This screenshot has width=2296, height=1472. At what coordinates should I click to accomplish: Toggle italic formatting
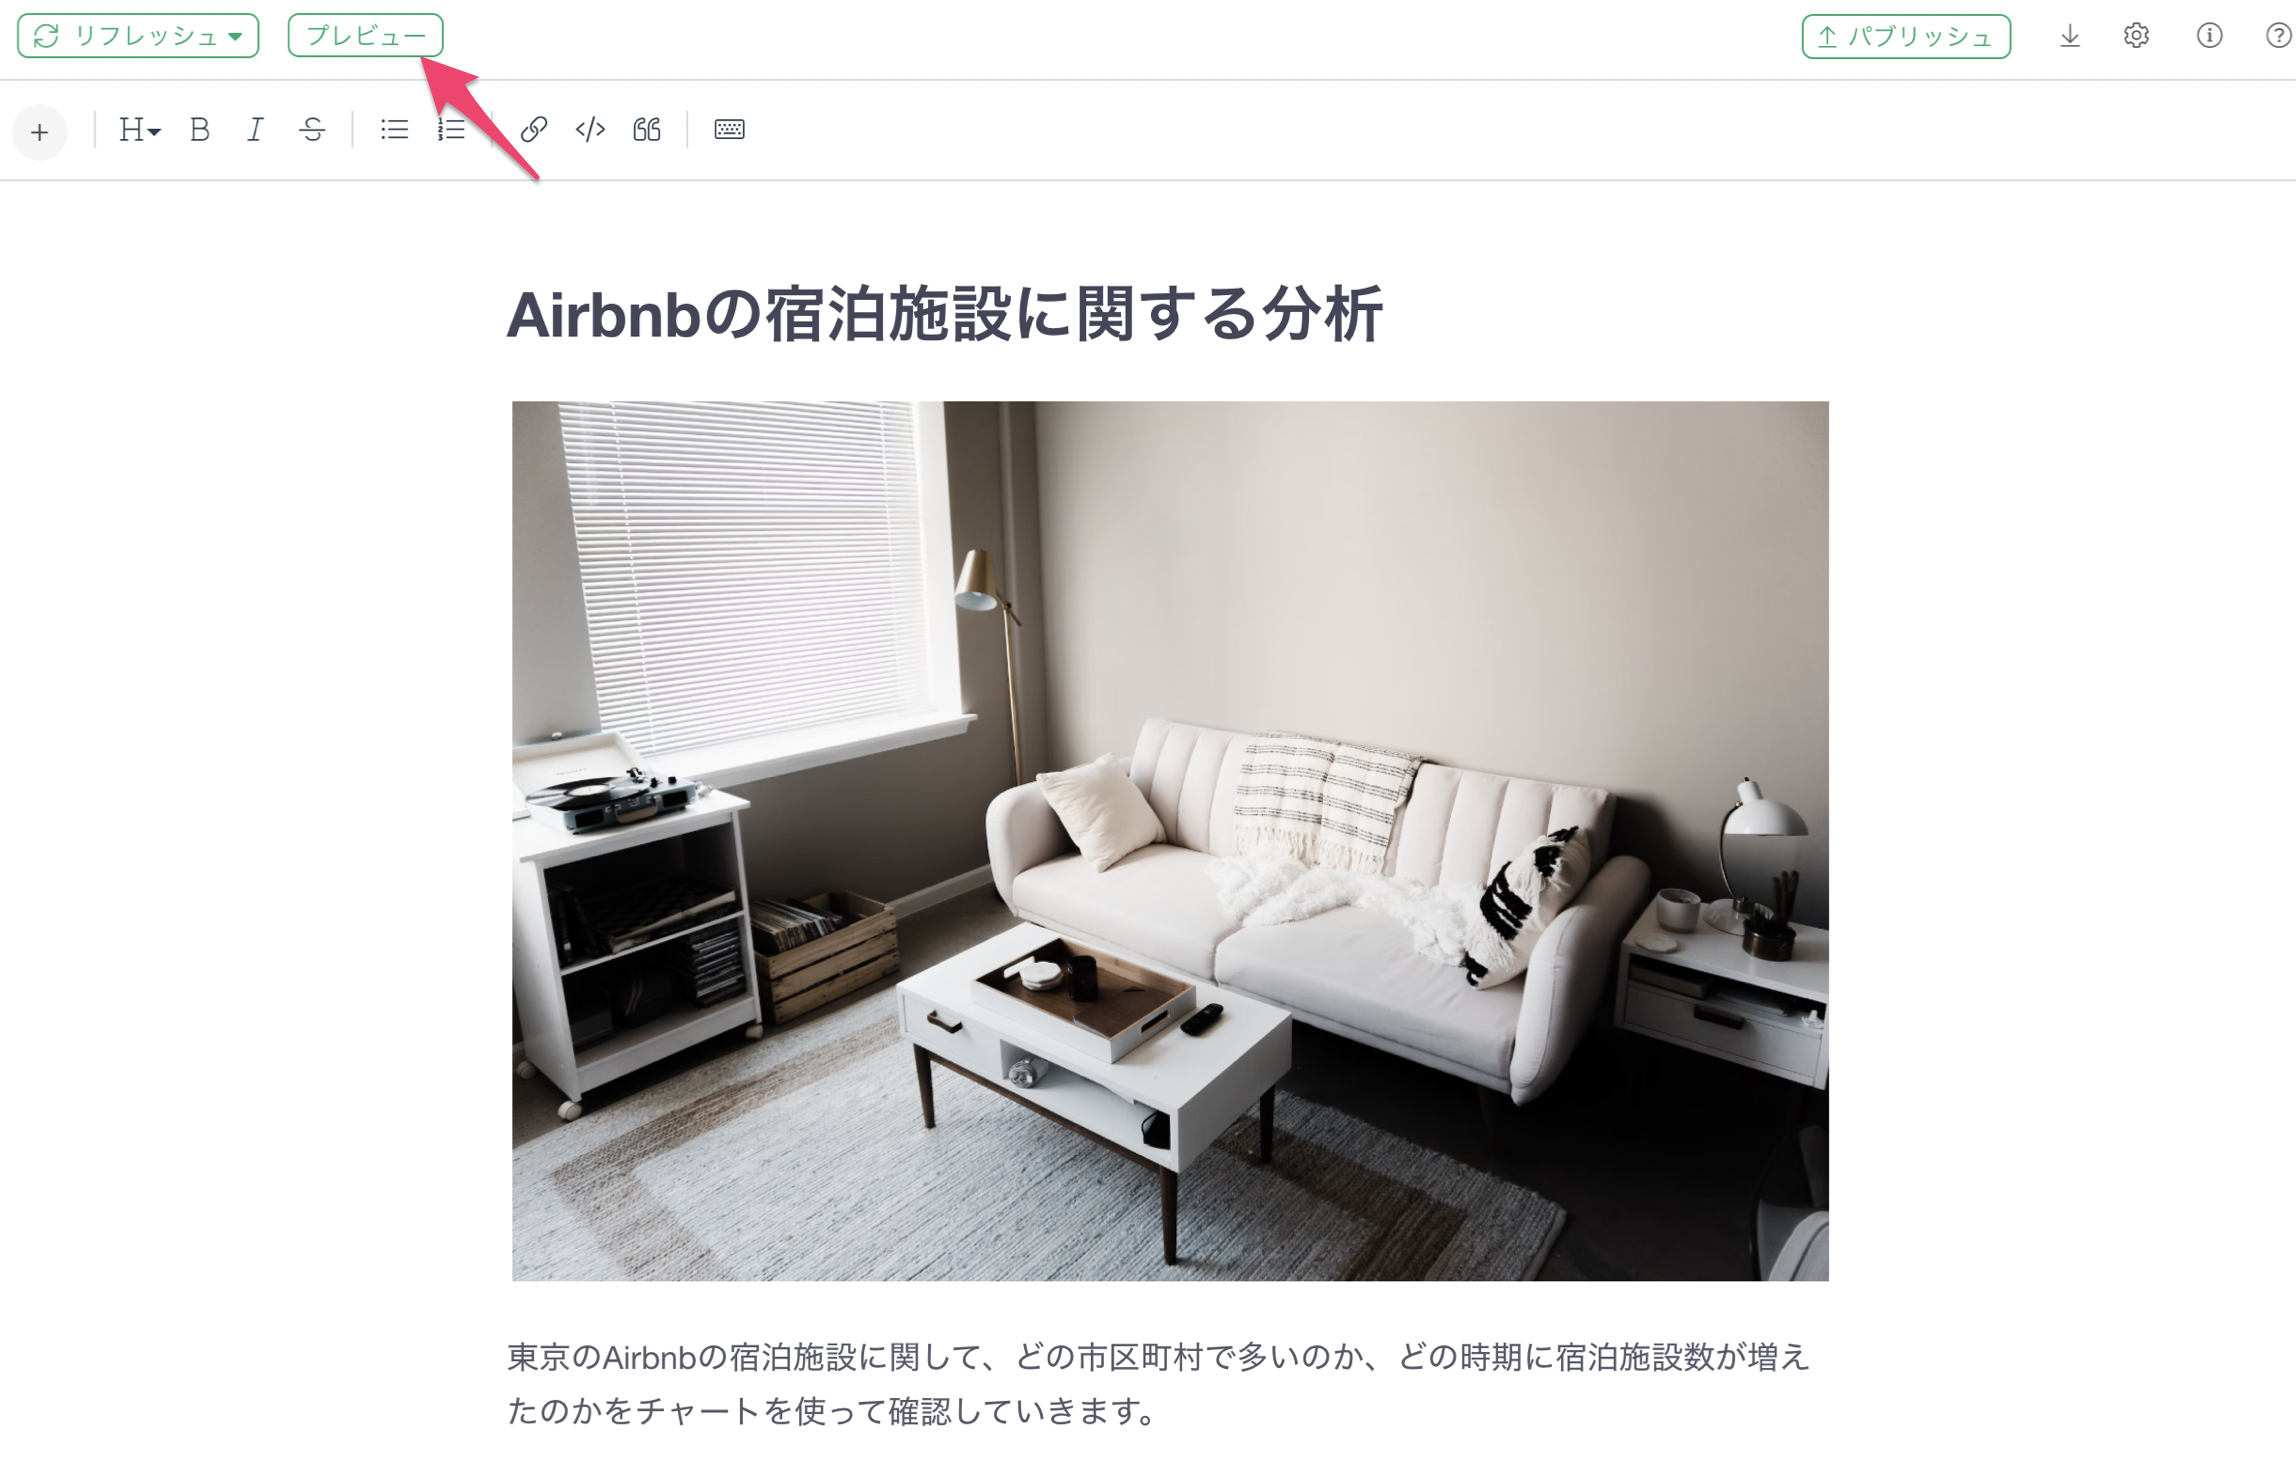255,130
